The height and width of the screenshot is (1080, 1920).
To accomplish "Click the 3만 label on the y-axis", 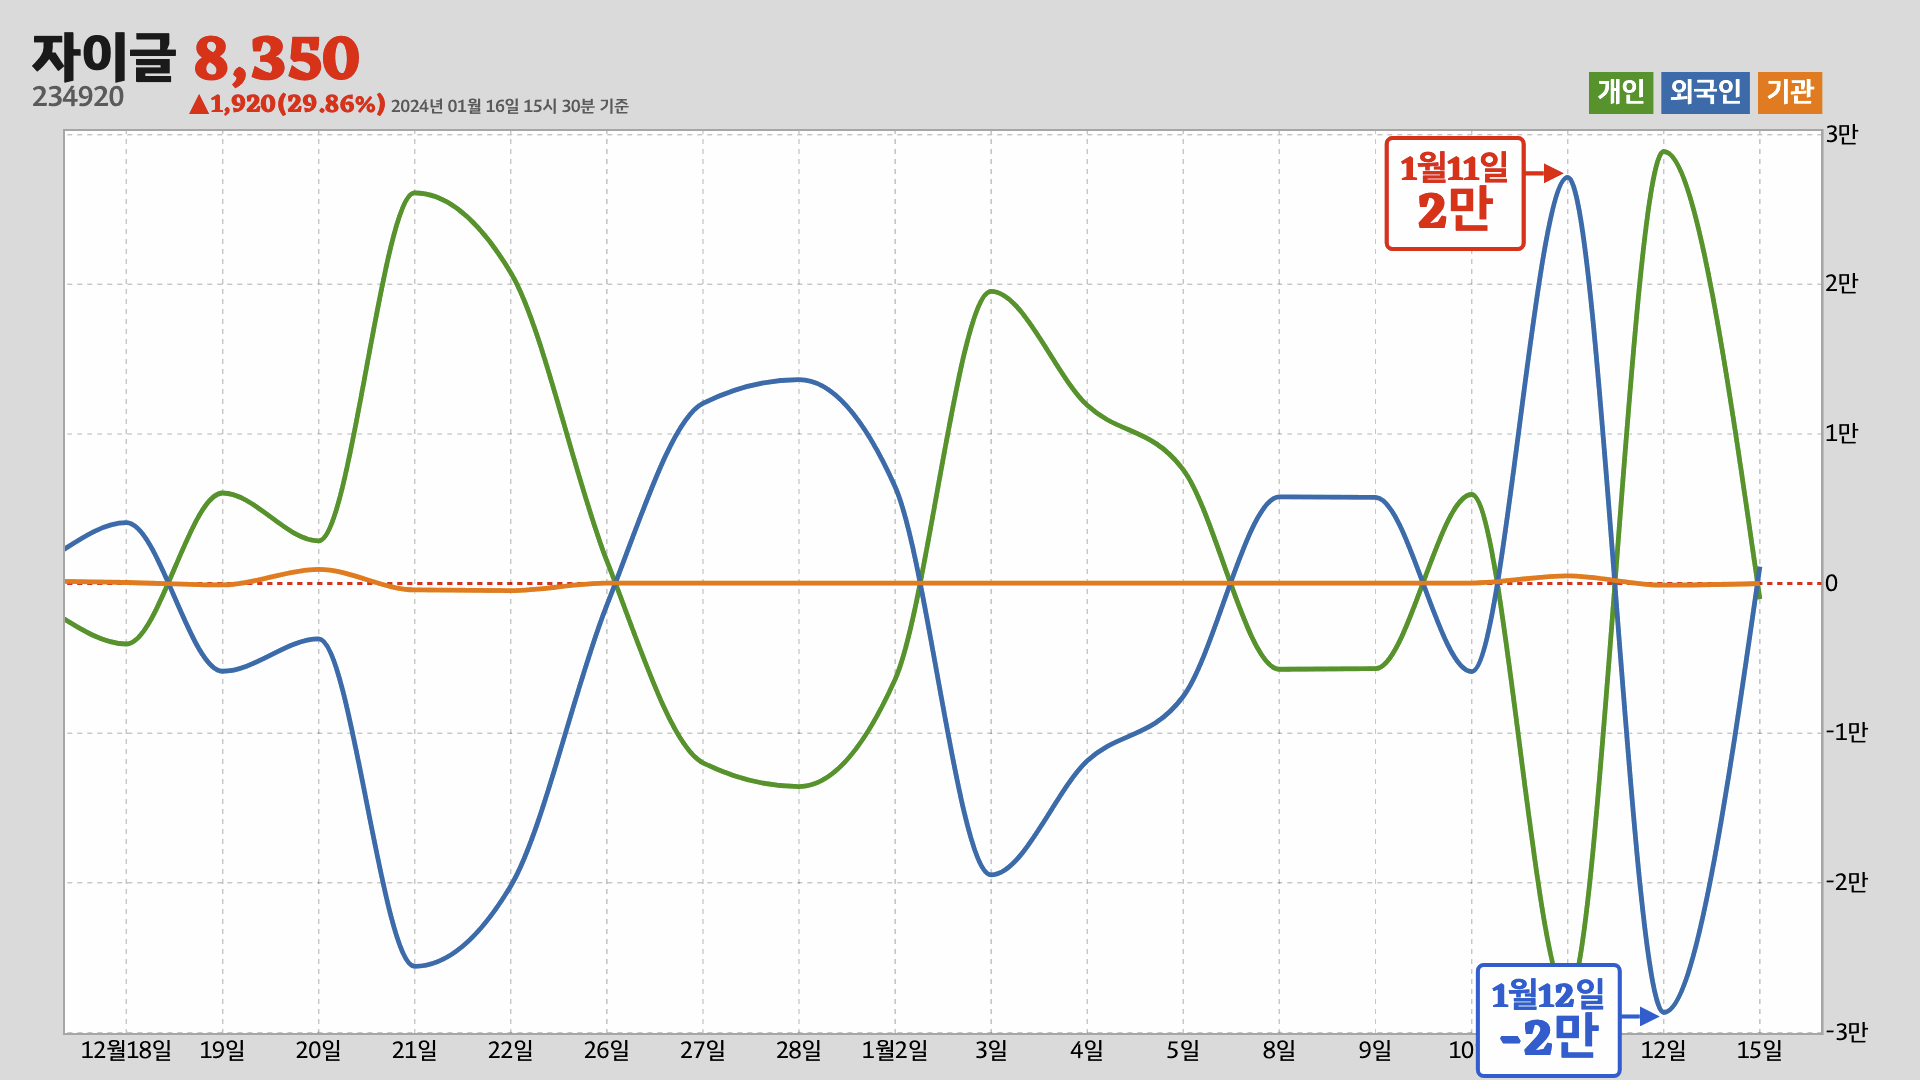I will point(1841,134).
